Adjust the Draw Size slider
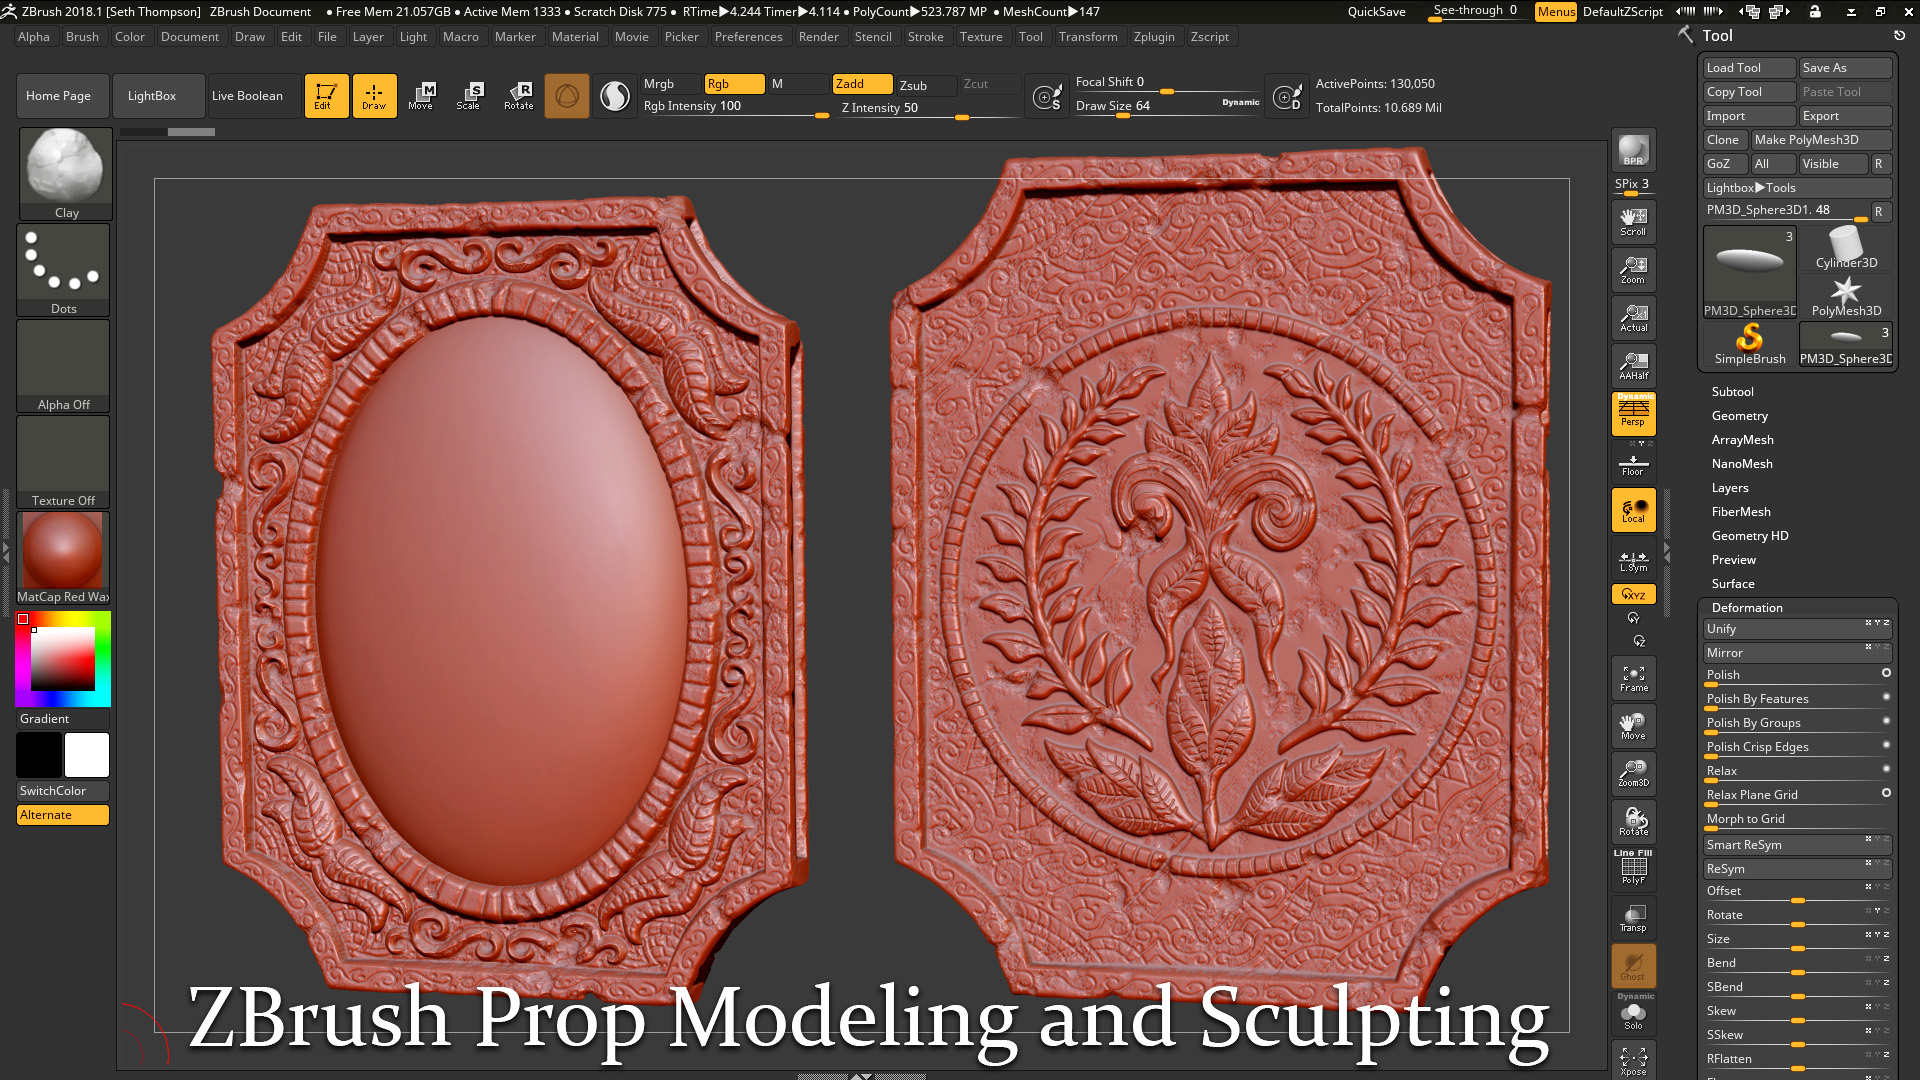The width and height of the screenshot is (1920, 1080). [1166, 107]
